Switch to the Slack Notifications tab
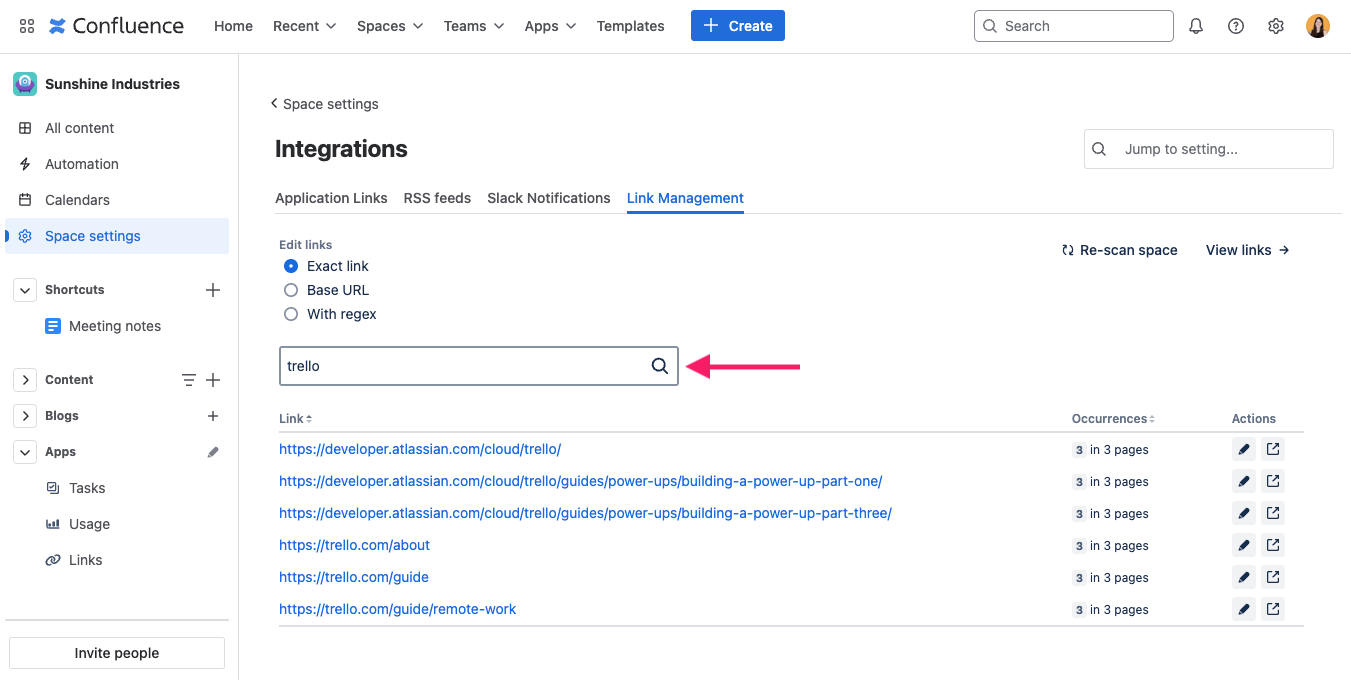The width and height of the screenshot is (1351, 680). click(x=548, y=198)
